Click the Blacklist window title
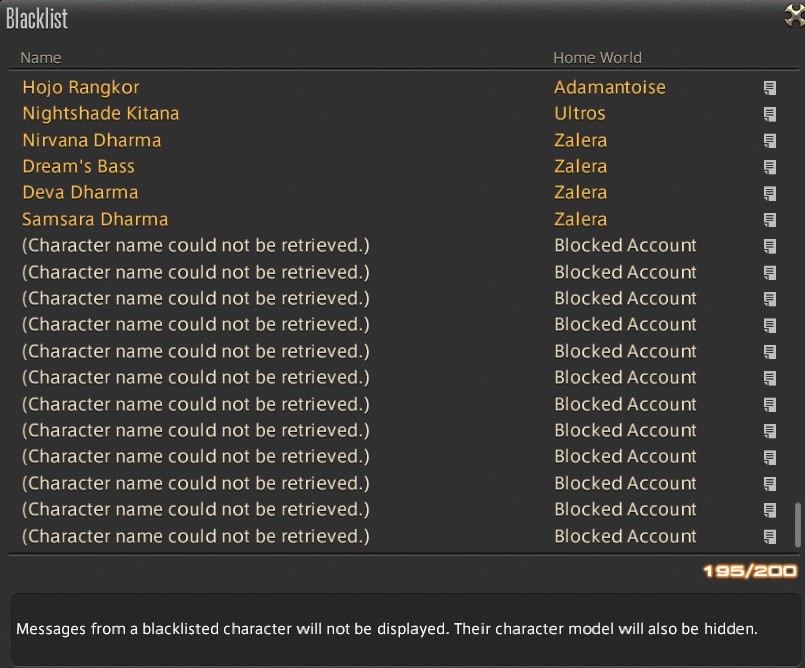805x668 pixels. click(36, 18)
